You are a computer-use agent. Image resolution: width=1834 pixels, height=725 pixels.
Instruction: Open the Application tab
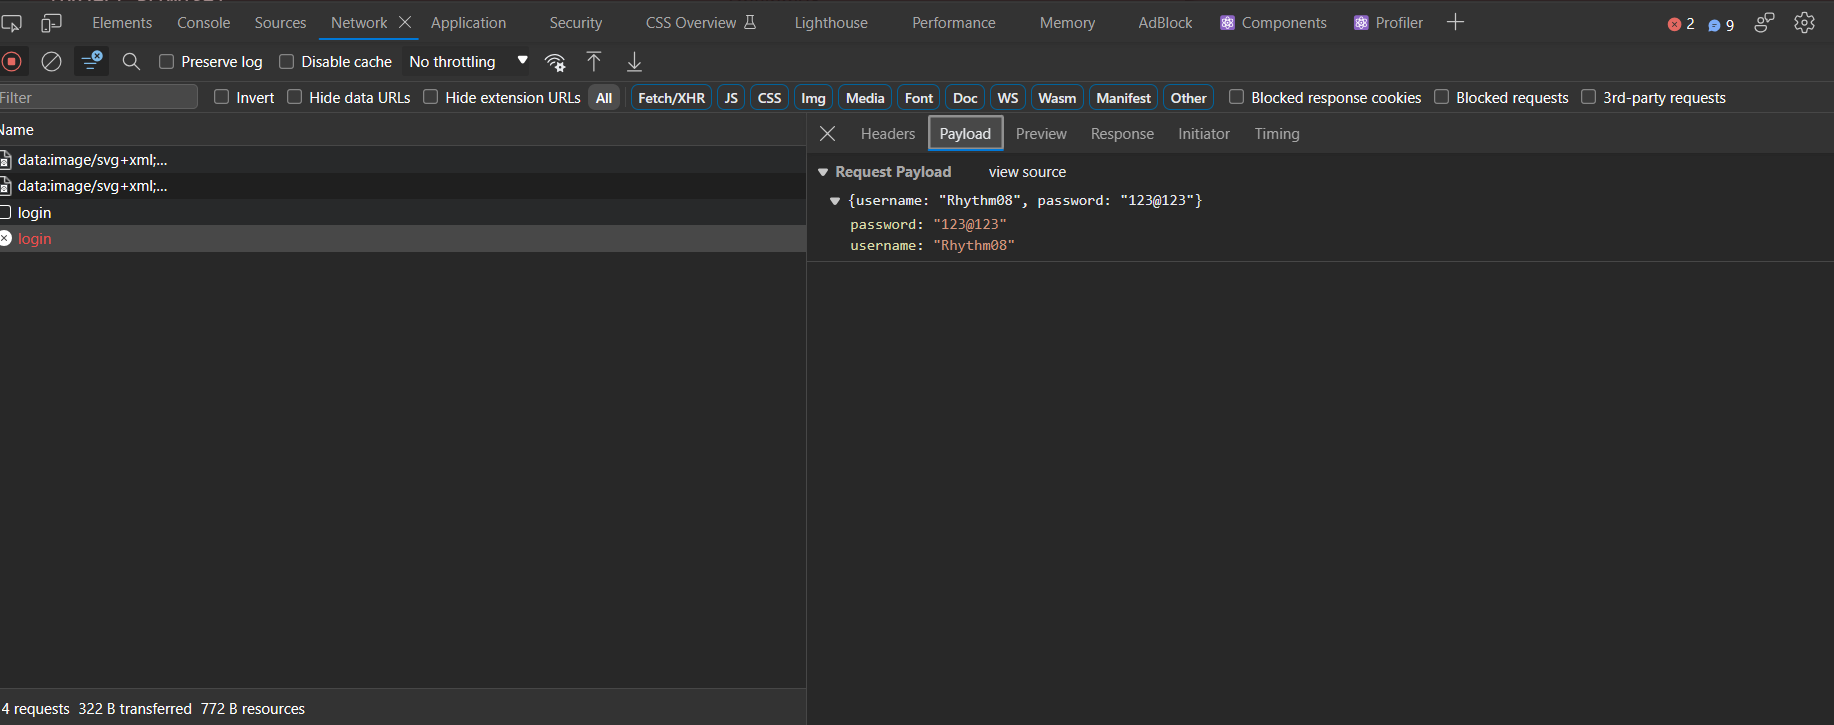pos(468,22)
